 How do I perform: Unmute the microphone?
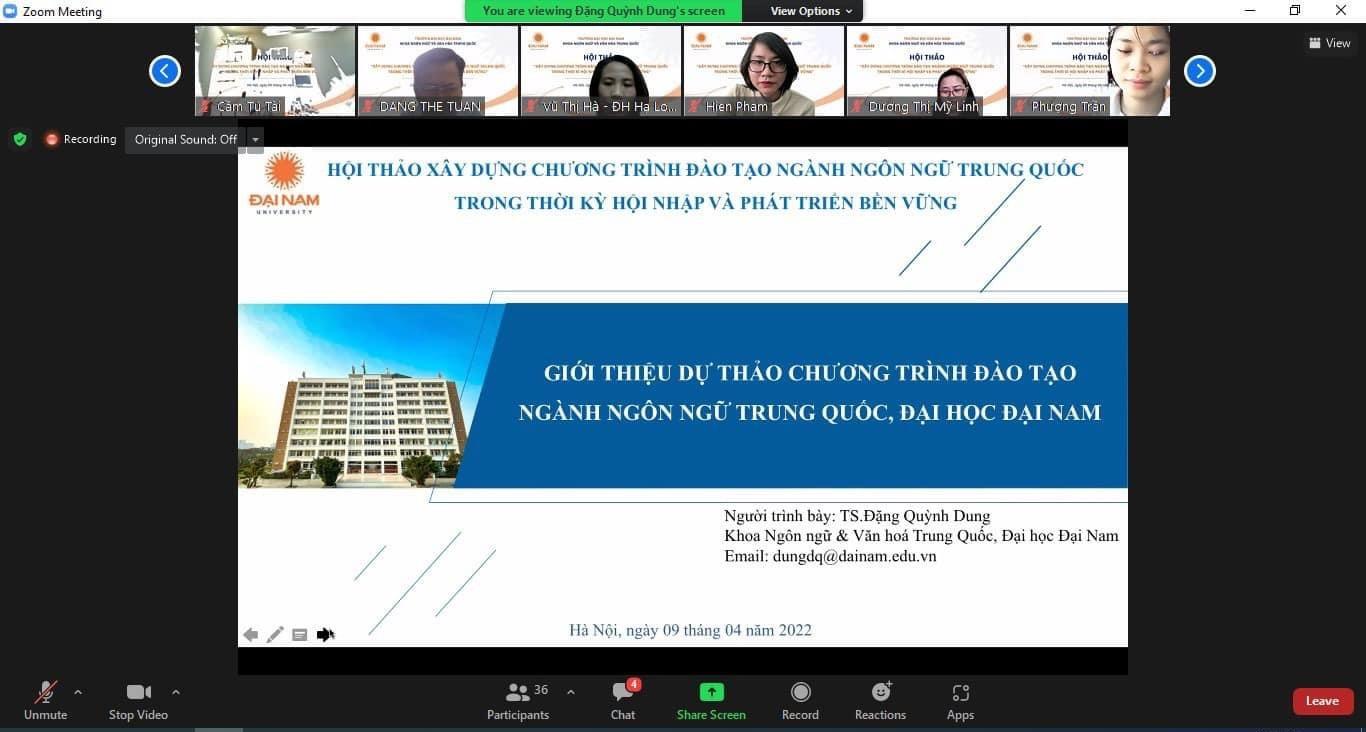(45, 700)
